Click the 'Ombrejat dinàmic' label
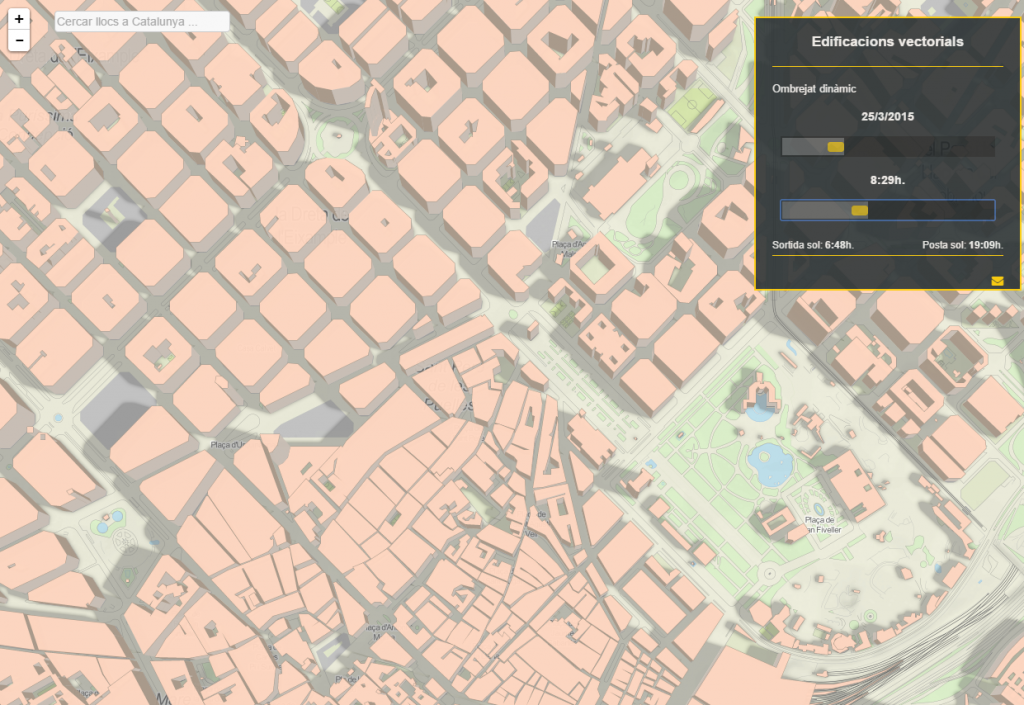This screenshot has width=1024, height=705. click(x=814, y=89)
